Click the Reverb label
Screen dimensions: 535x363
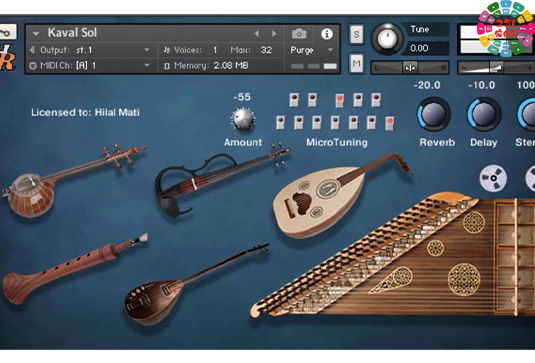[x=437, y=142]
